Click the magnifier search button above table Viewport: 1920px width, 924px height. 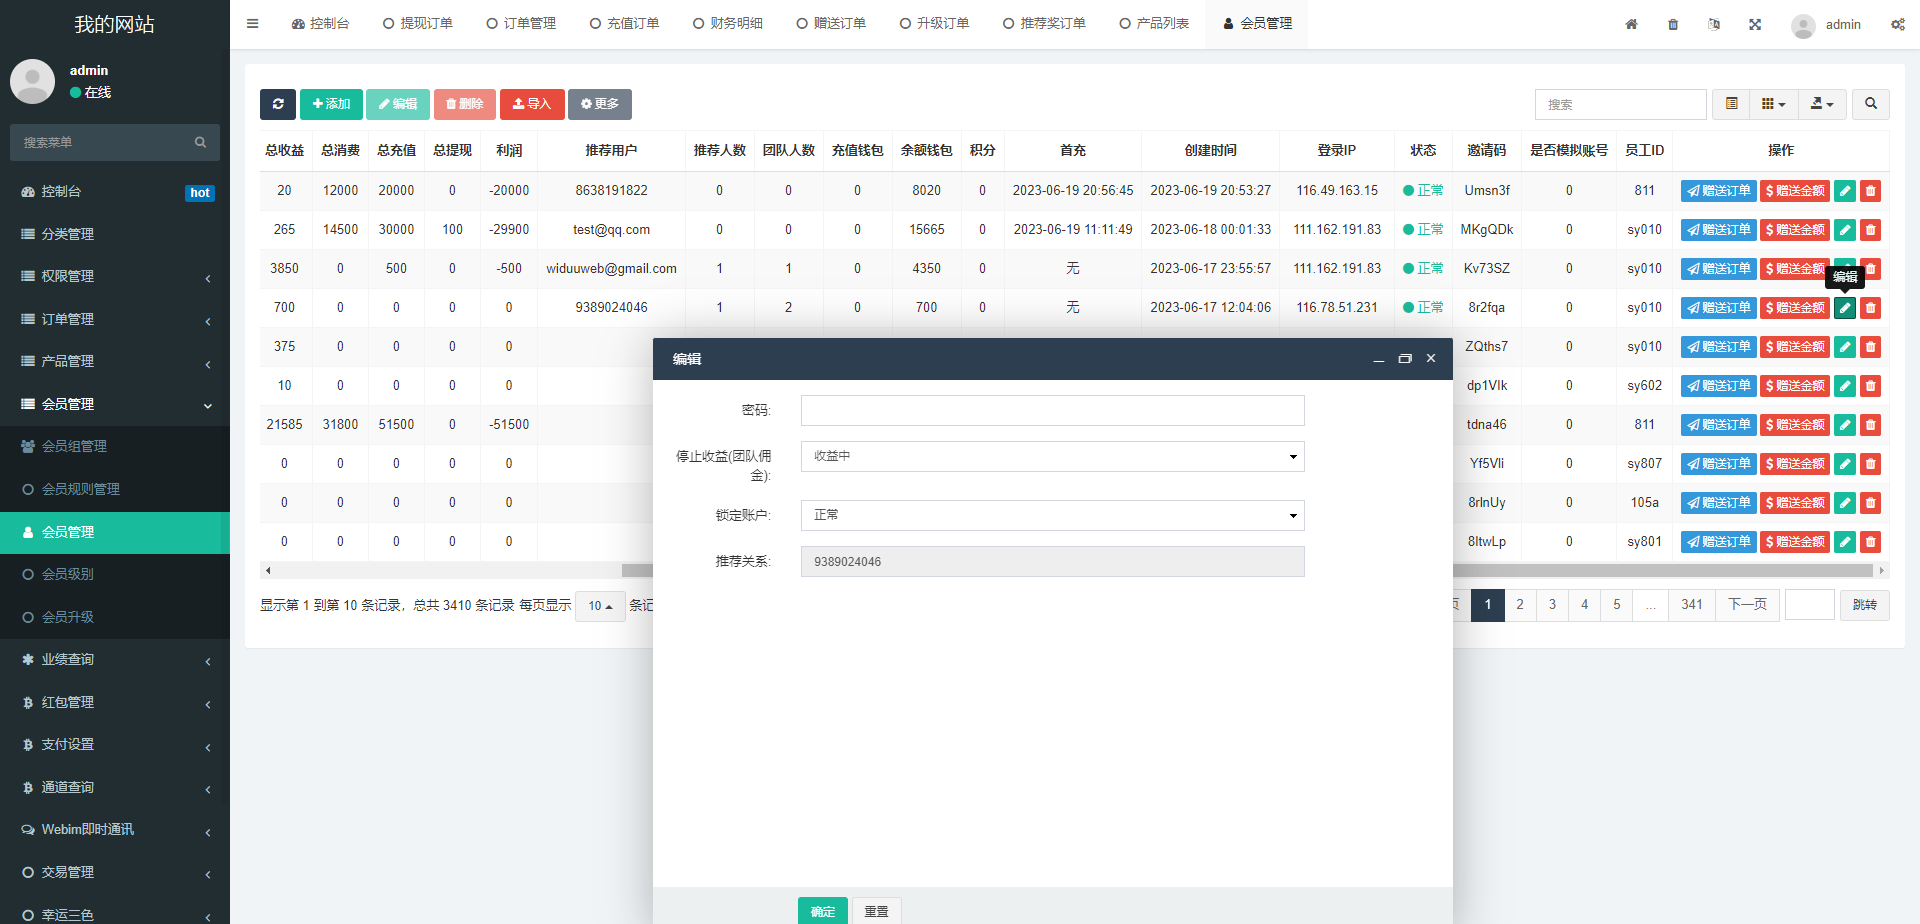[1870, 104]
